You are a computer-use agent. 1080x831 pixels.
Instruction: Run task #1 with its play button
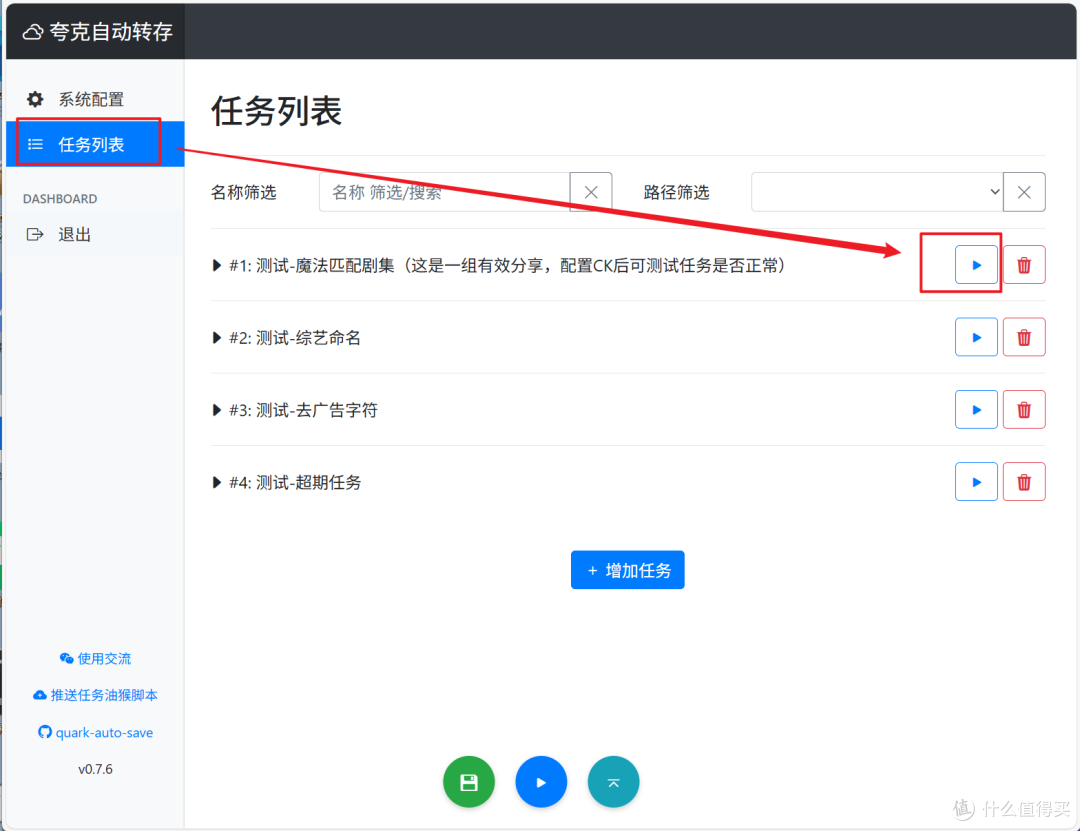pos(976,265)
